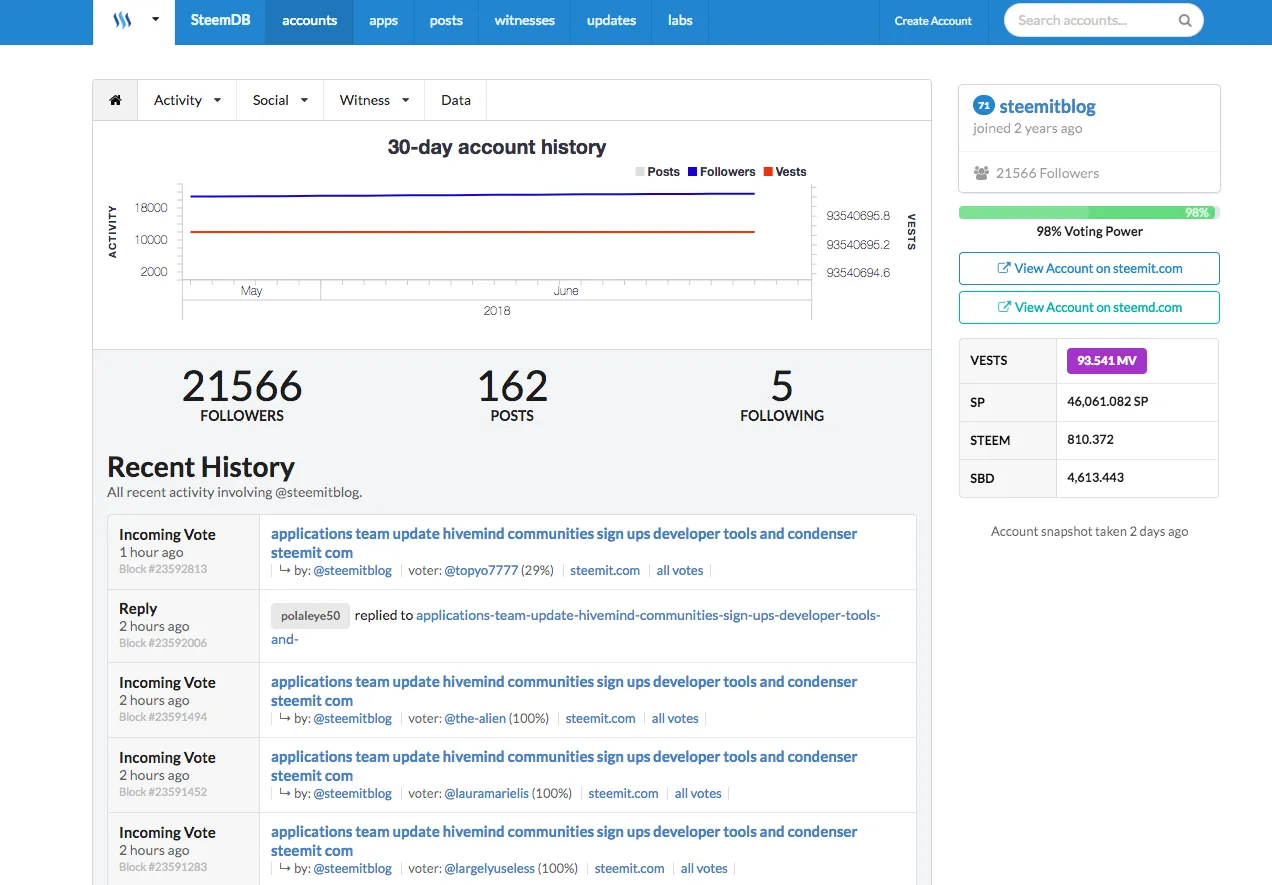Image resolution: width=1272 pixels, height=885 pixels.
Task: Expand the Activity dropdown menu
Action: click(x=187, y=100)
